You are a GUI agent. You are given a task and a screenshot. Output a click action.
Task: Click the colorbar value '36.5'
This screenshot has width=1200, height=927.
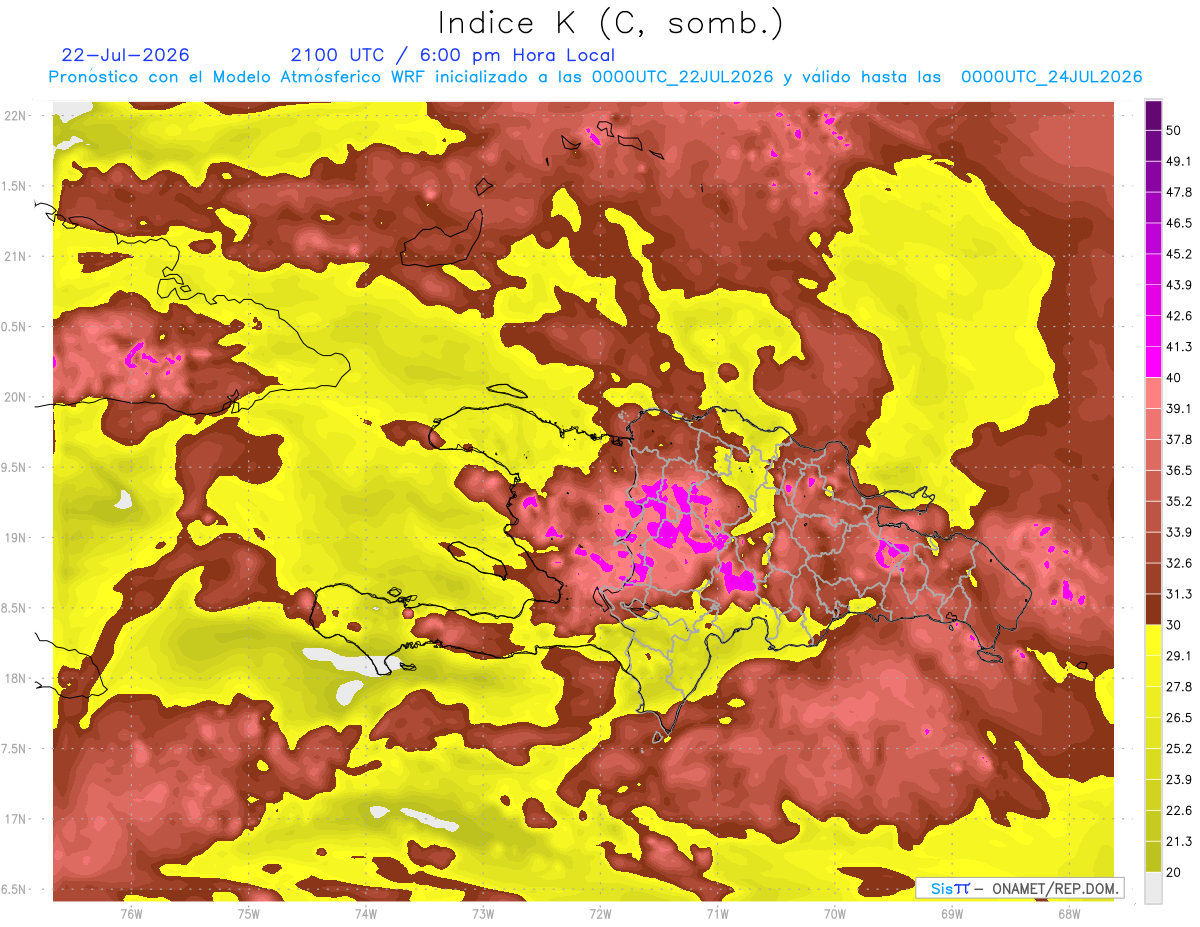(x=1178, y=470)
